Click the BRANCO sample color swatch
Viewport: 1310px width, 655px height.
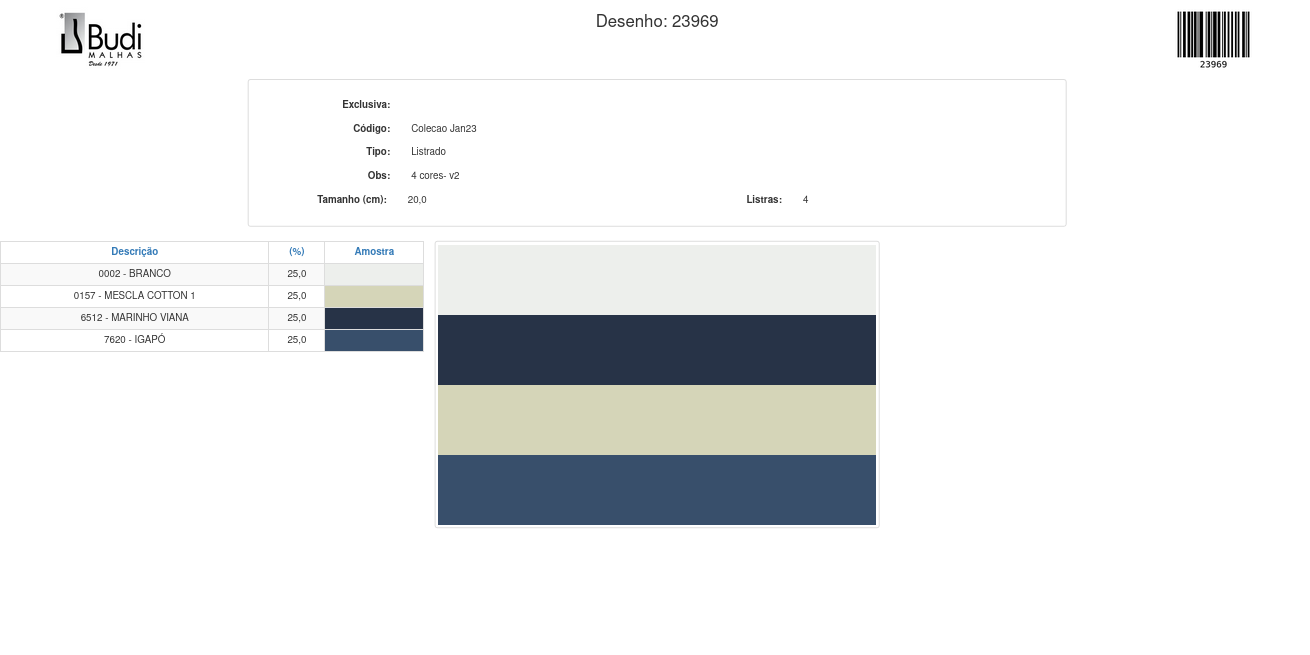point(374,274)
